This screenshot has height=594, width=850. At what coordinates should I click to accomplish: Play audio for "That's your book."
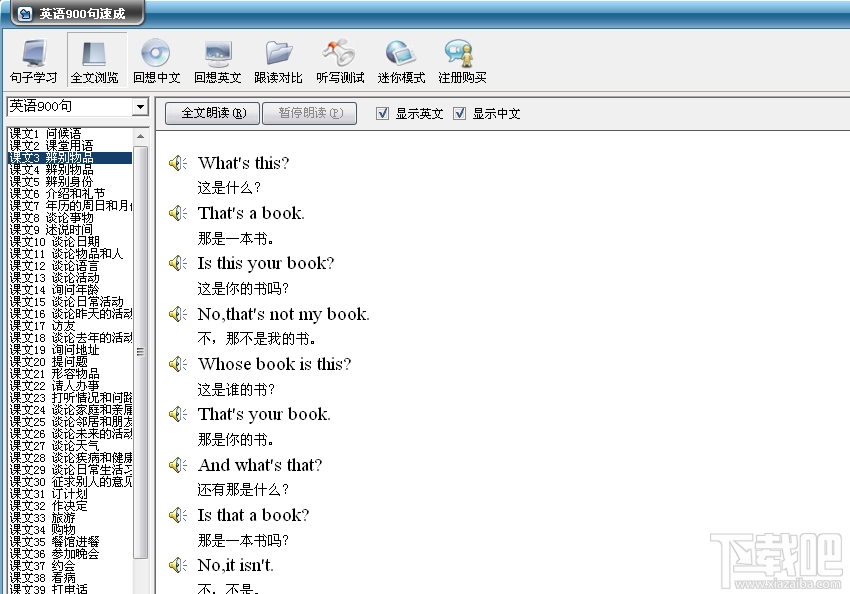coord(177,414)
